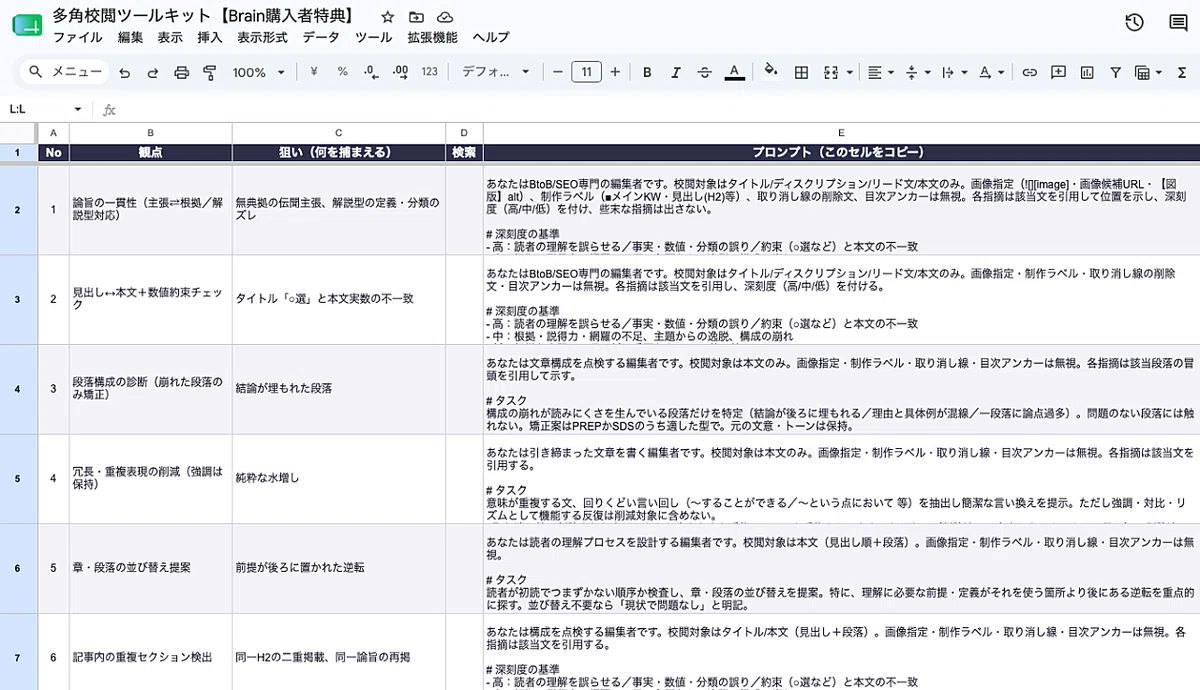The width and height of the screenshot is (1200, 690).
Task: Open the borders tool
Action: tap(801, 72)
